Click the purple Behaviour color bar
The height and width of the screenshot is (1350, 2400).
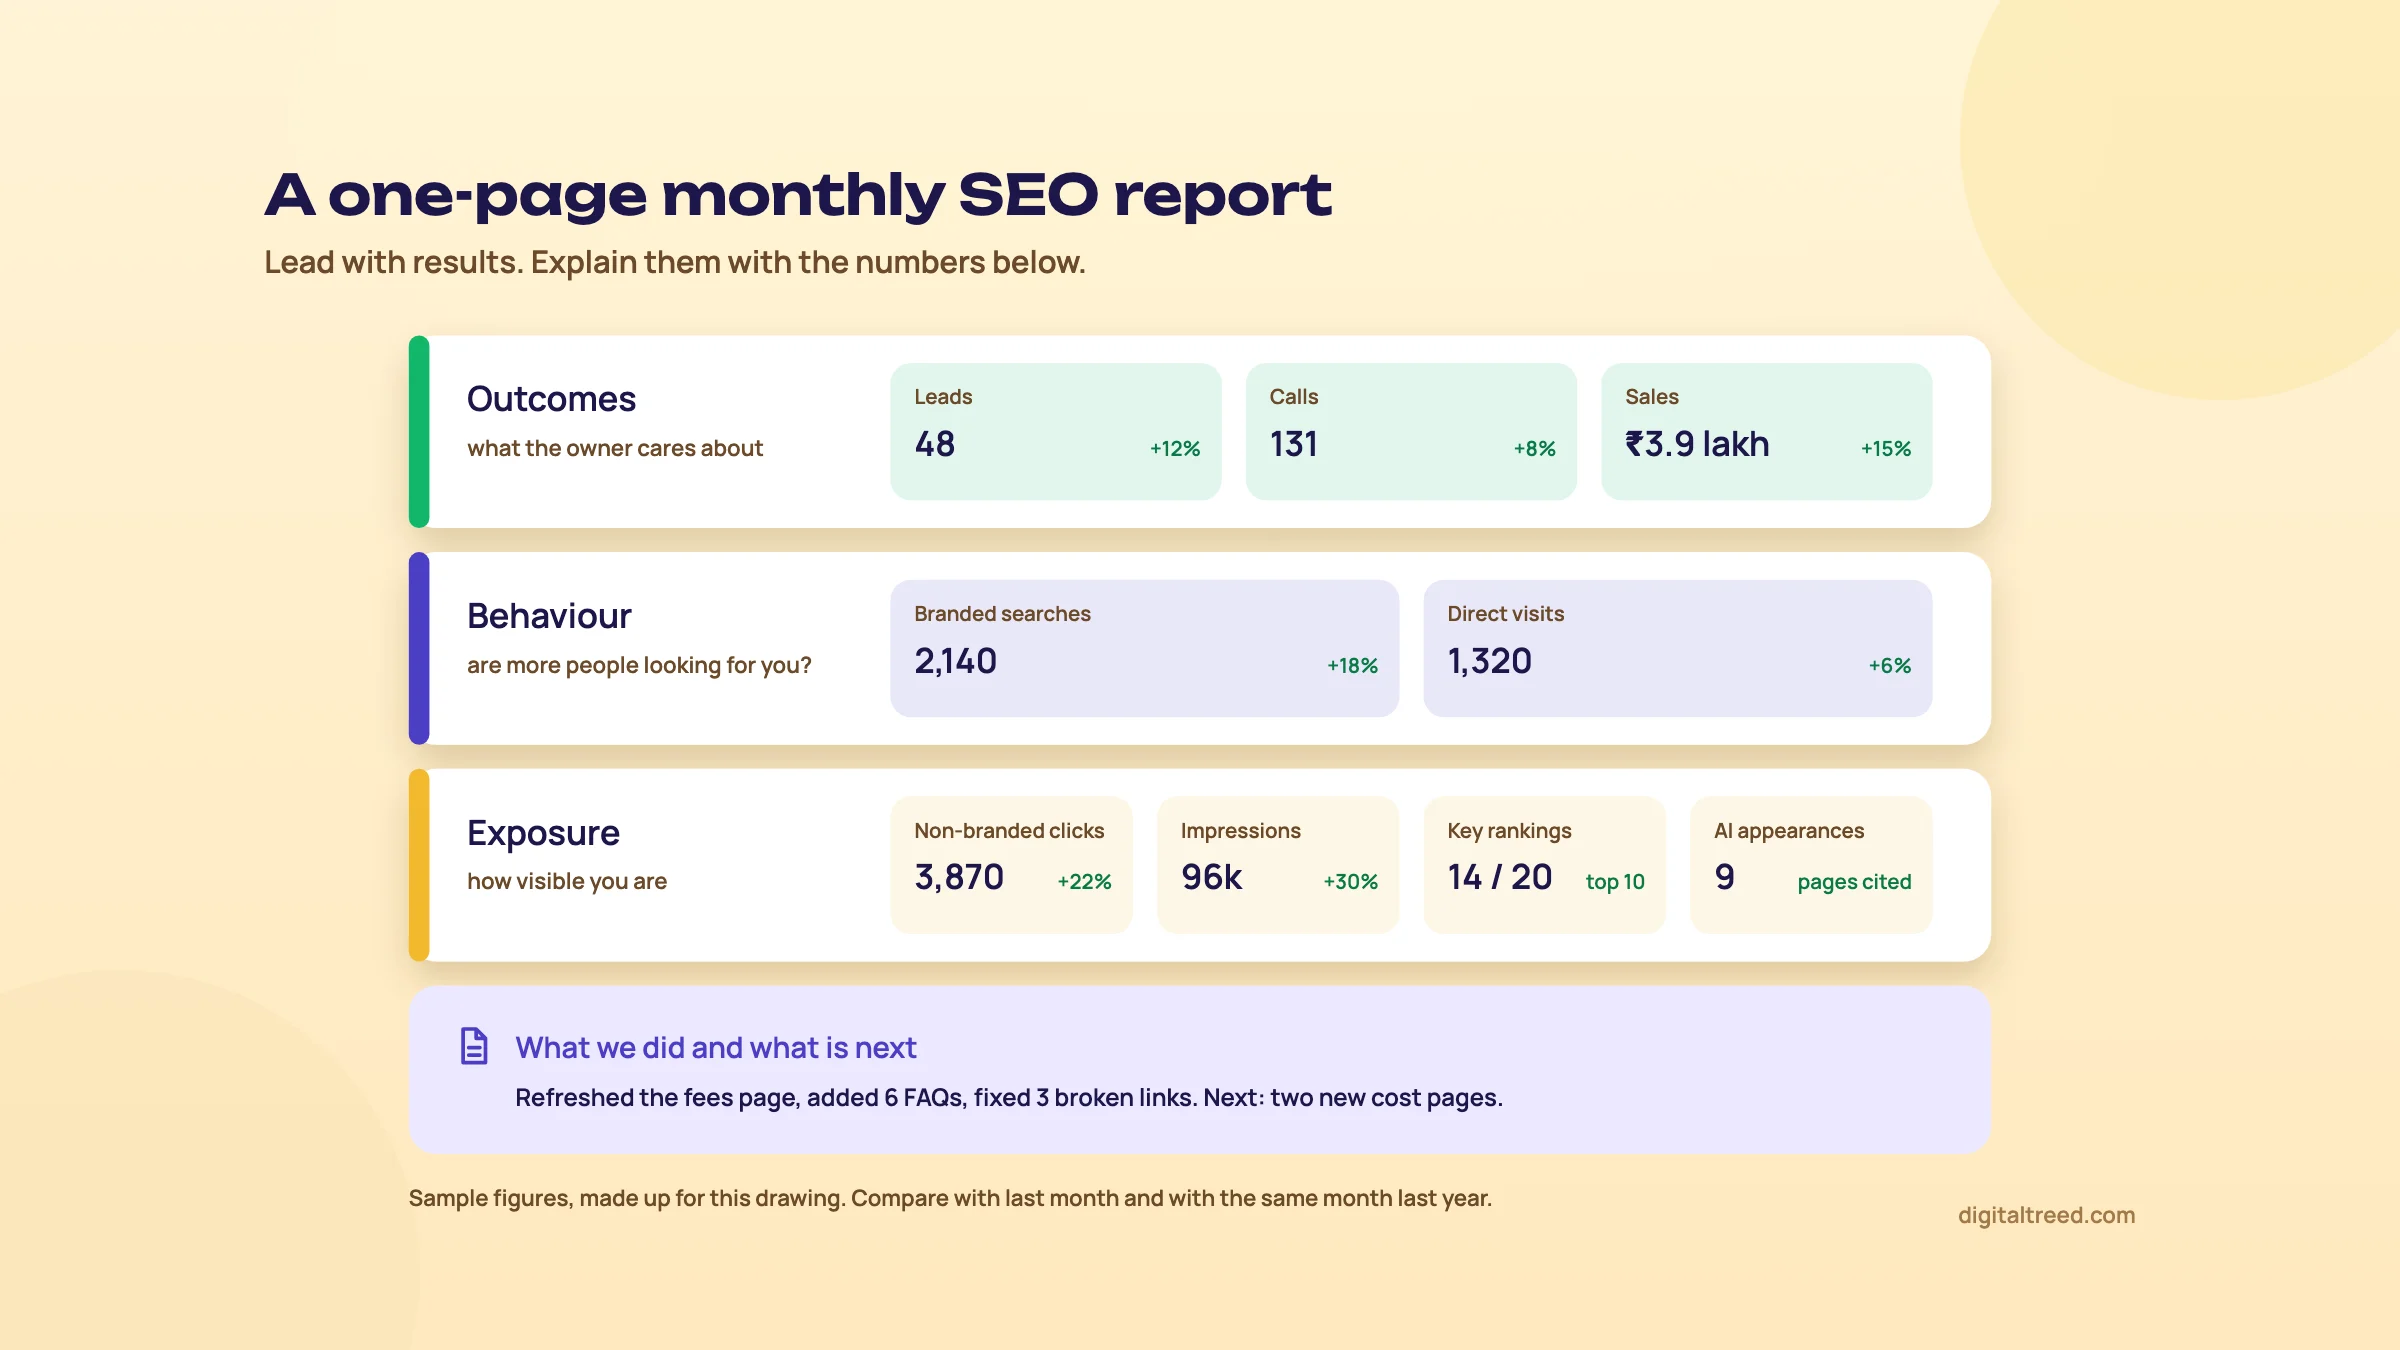419,648
